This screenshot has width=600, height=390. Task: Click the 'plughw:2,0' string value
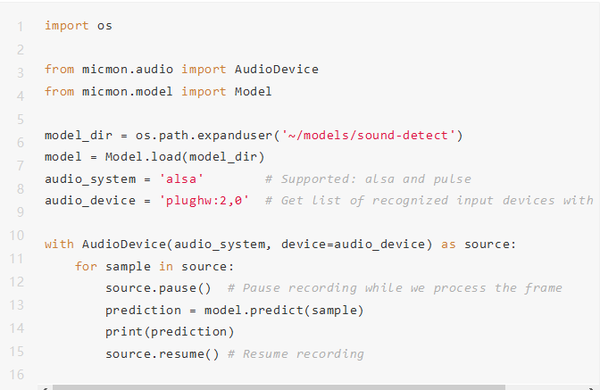[x=204, y=201]
